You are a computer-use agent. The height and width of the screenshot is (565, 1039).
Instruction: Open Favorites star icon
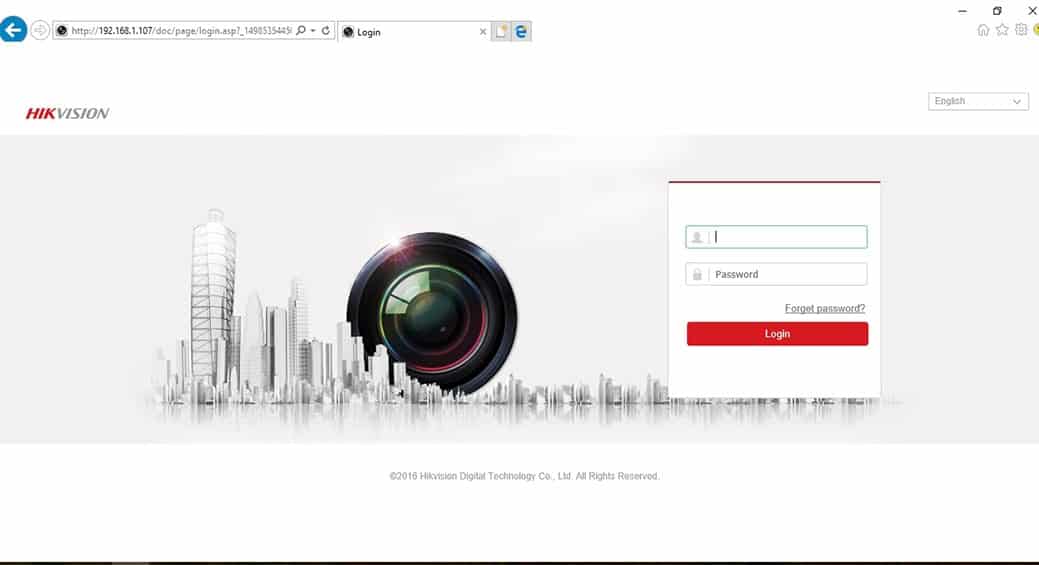click(x=1002, y=30)
